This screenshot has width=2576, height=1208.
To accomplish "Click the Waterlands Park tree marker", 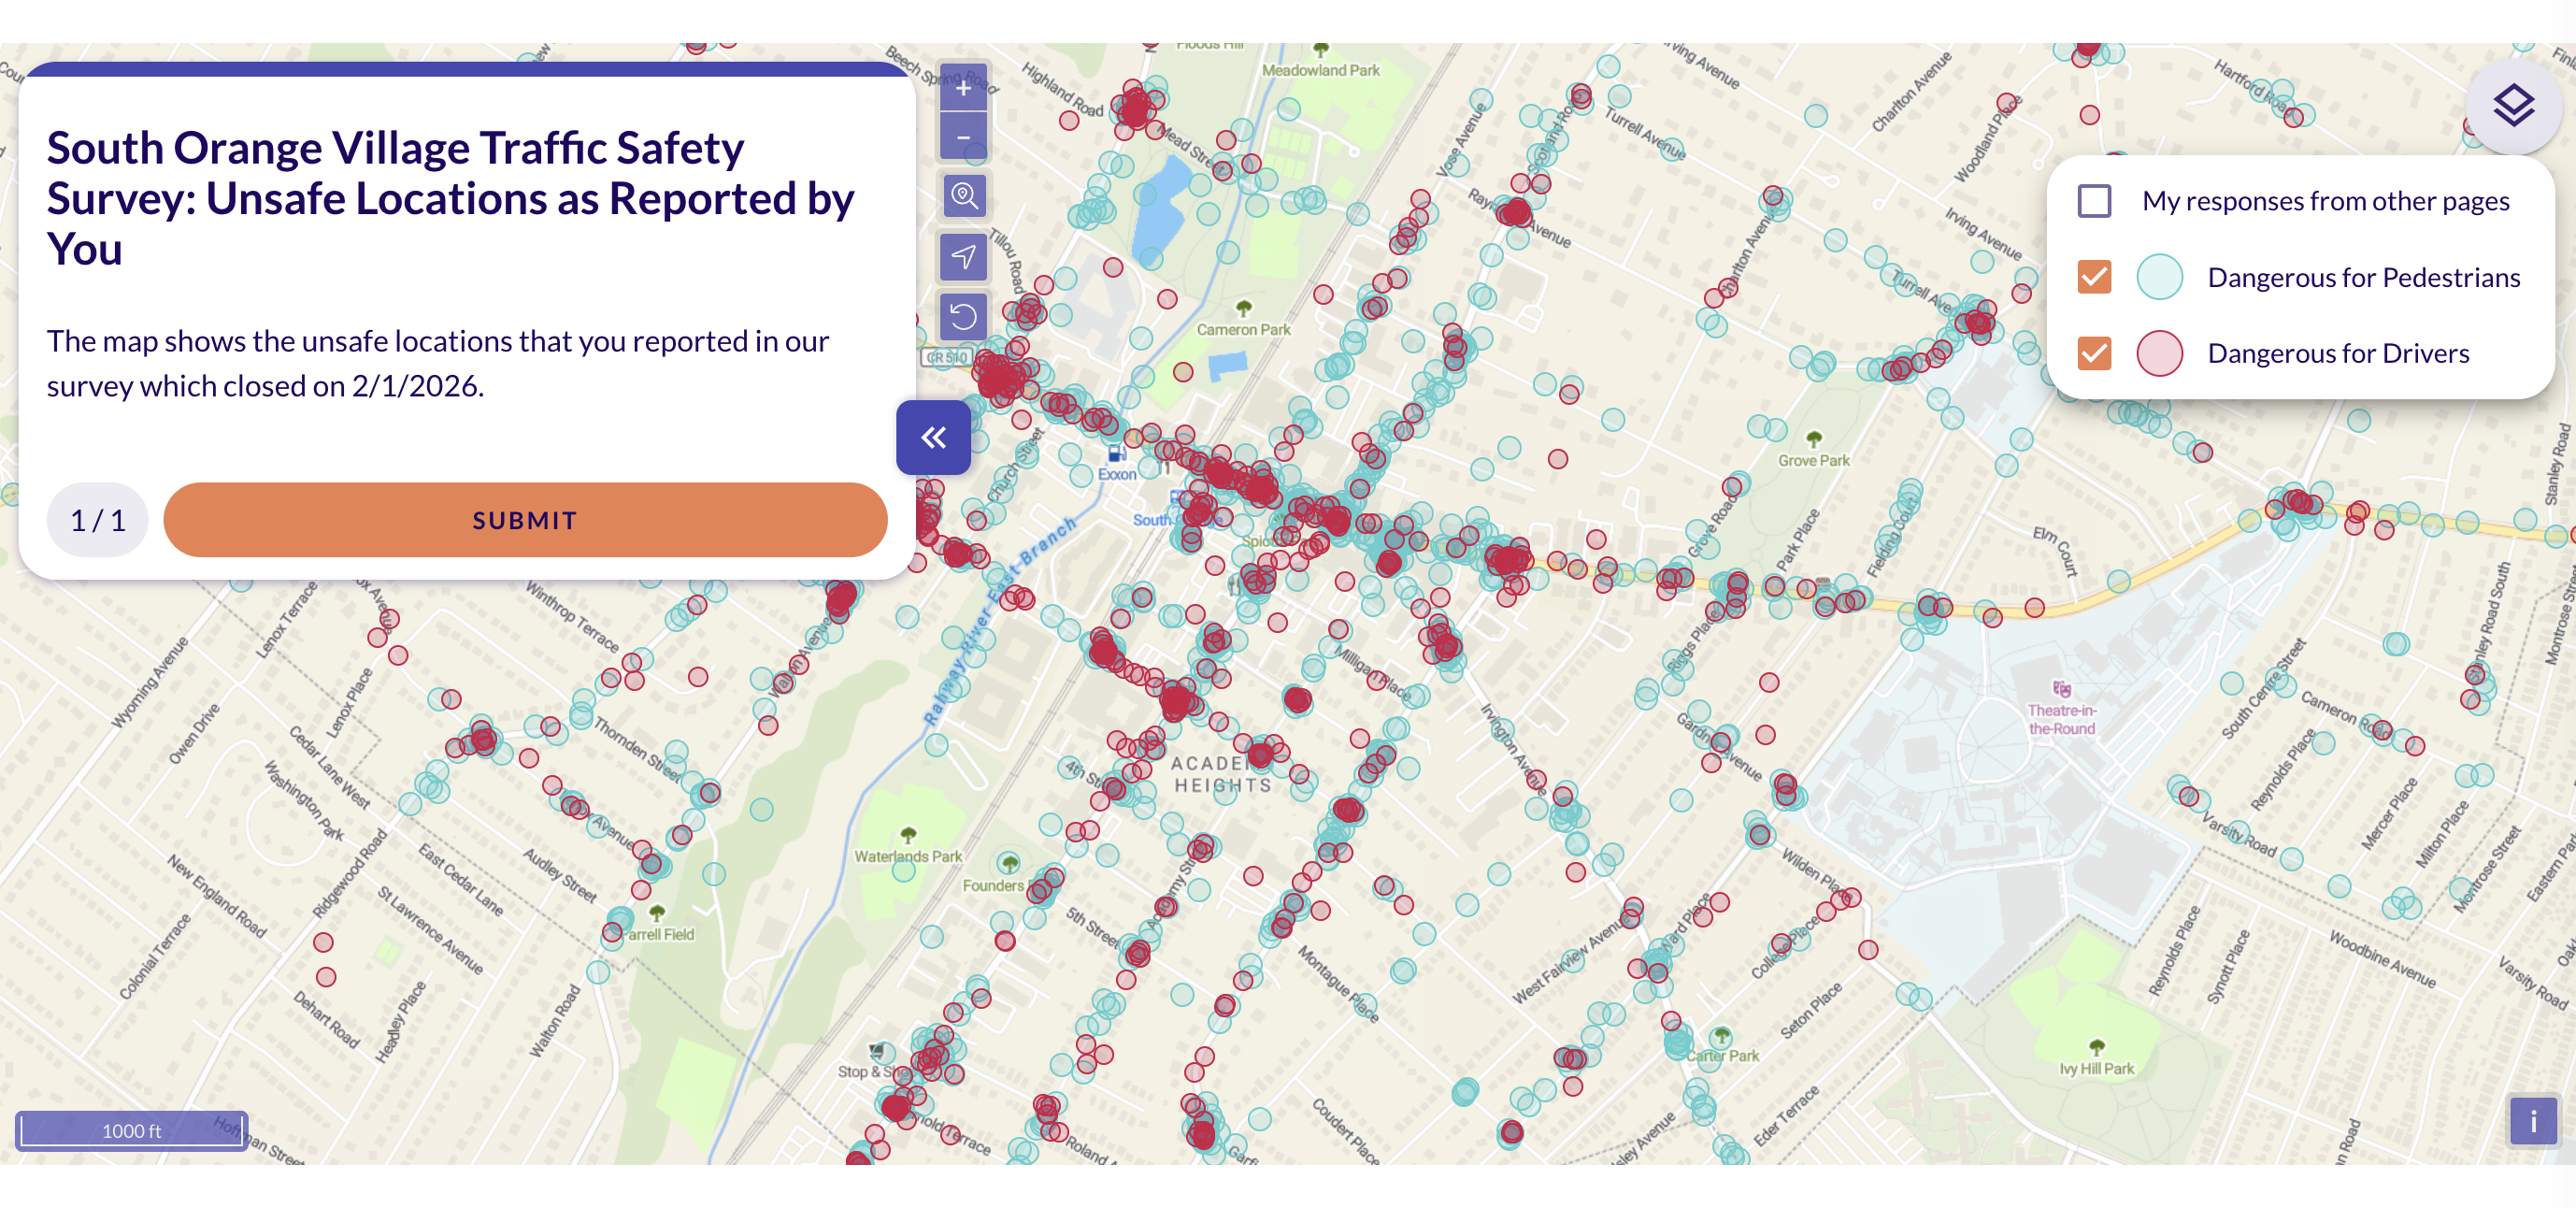I will 908,835.
